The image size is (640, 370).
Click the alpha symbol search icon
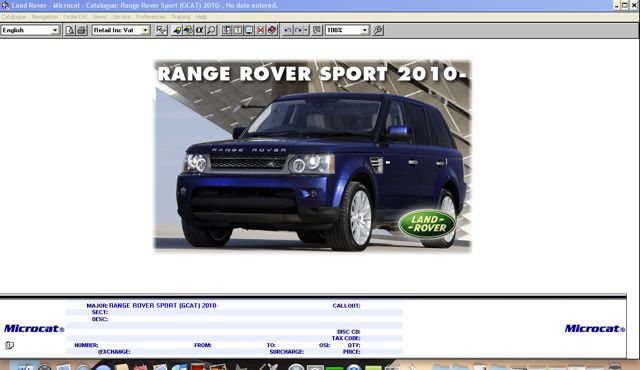click(x=200, y=30)
